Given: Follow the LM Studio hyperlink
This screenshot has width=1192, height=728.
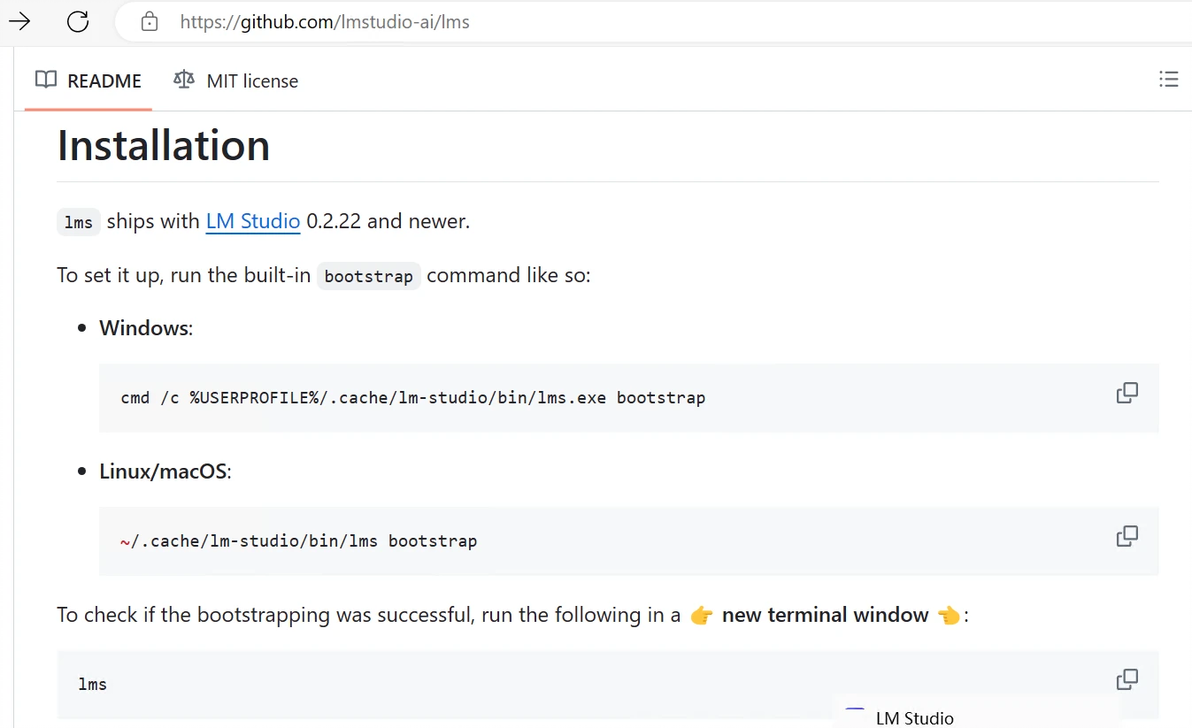Looking at the screenshot, I should coord(253,221).
